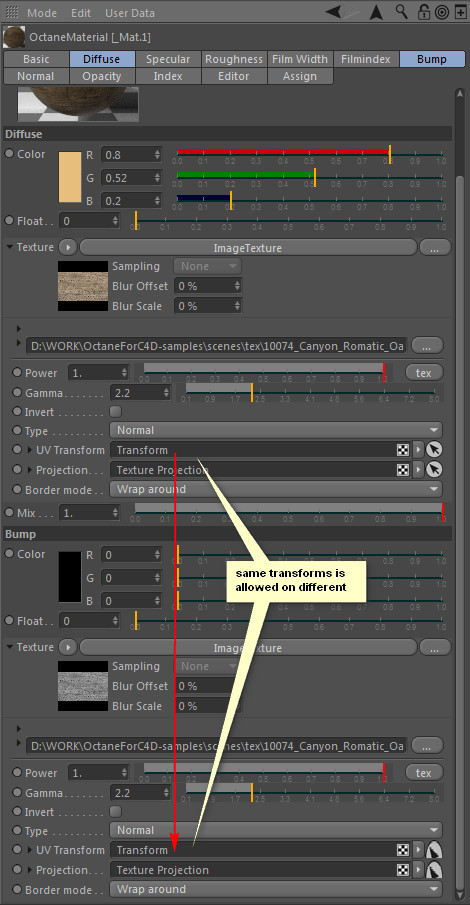Click the new attribute manager plus icon
Viewport: 470px width, 905px height.
point(461,12)
